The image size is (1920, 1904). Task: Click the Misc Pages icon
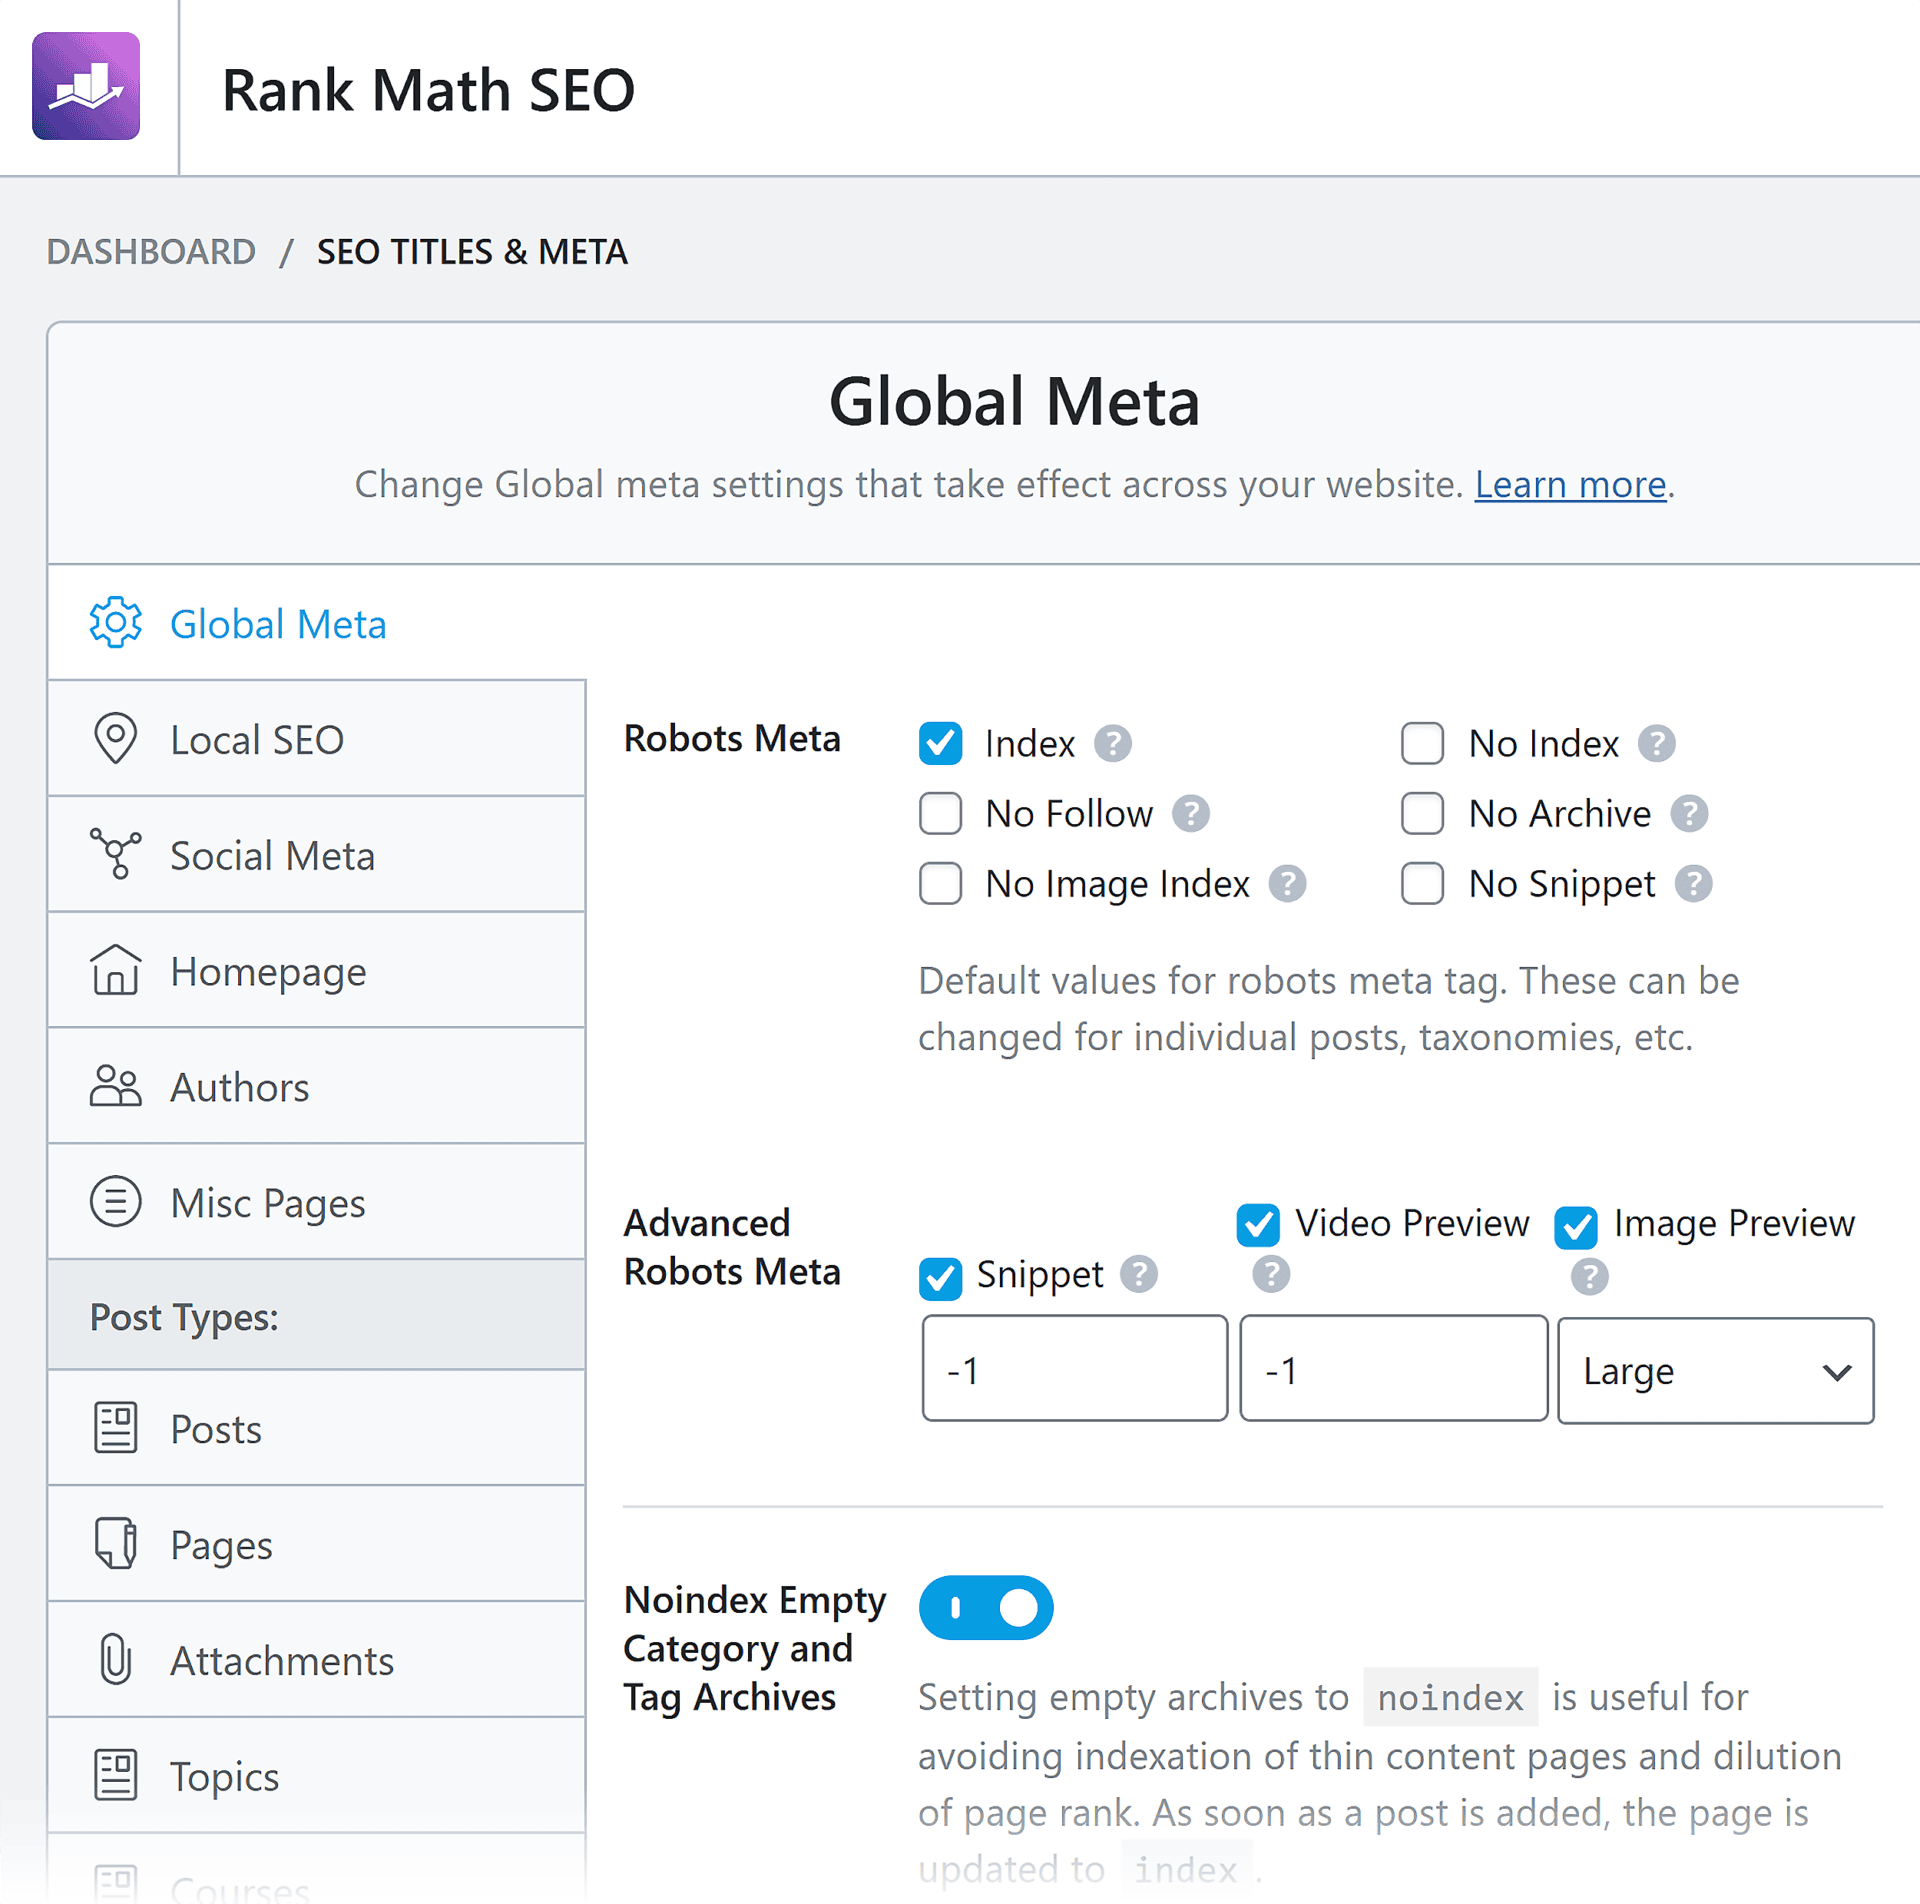point(115,1203)
